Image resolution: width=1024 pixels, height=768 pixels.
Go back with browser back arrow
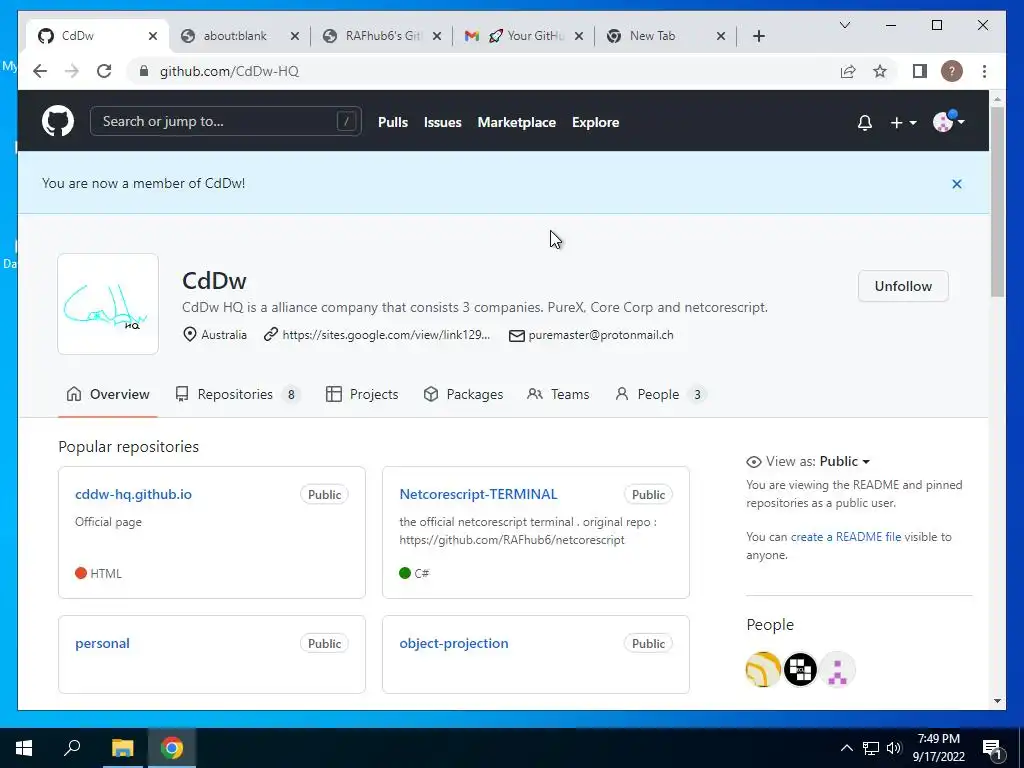(40, 71)
